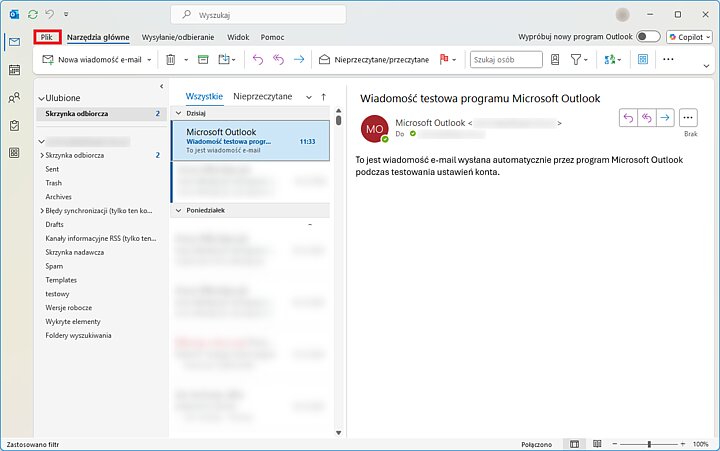Open the People contacts view
The height and width of the screenshot is (451, 720).
tap(14, 97)
